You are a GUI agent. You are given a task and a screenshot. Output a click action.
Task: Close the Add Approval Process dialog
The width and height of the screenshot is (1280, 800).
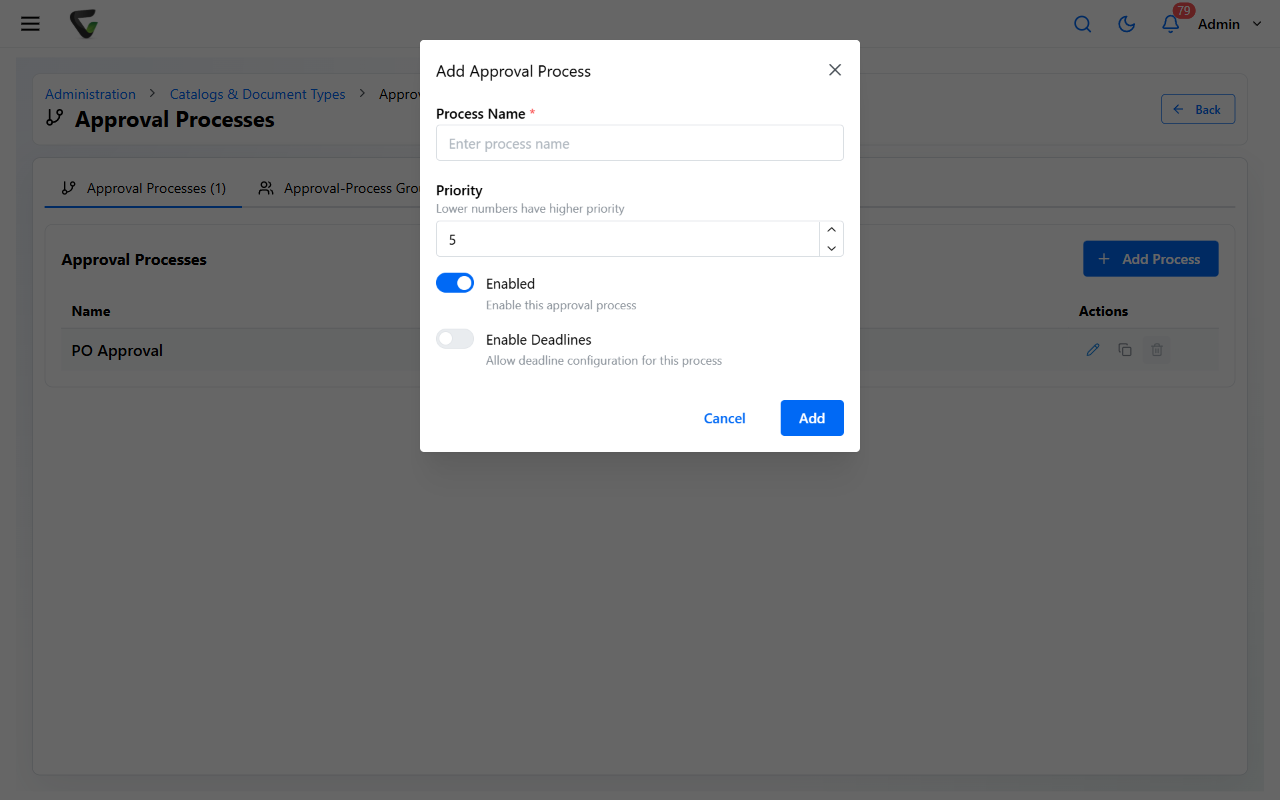835,70
